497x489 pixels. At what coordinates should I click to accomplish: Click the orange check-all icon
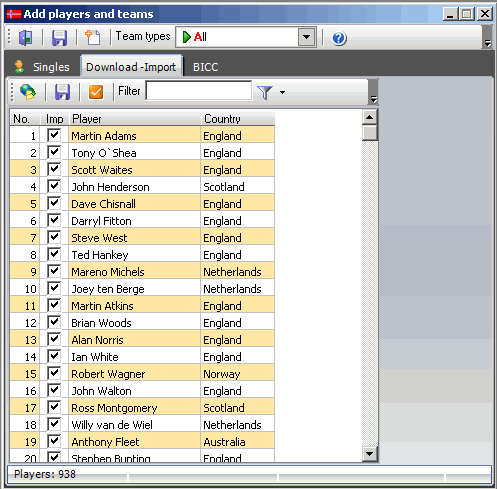[96, 92]
